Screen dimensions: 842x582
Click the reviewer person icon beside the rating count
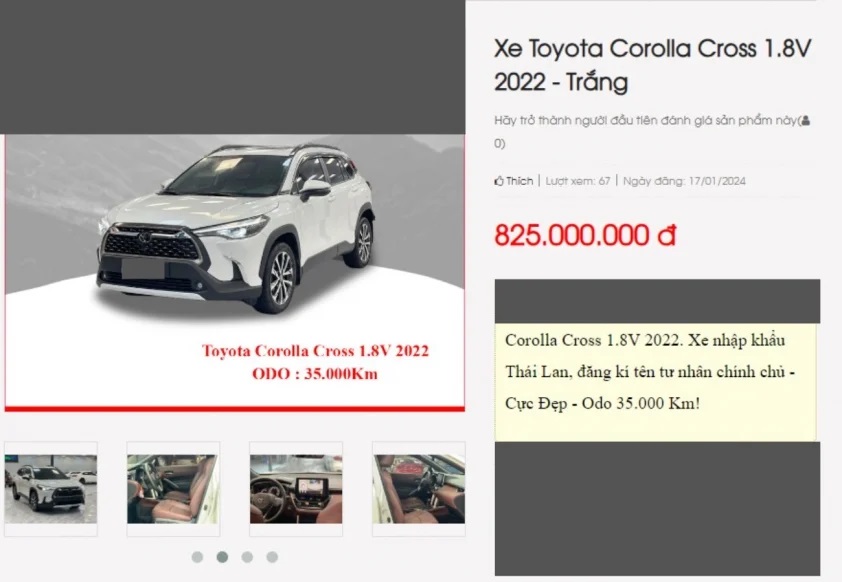(x=805, y=120)
